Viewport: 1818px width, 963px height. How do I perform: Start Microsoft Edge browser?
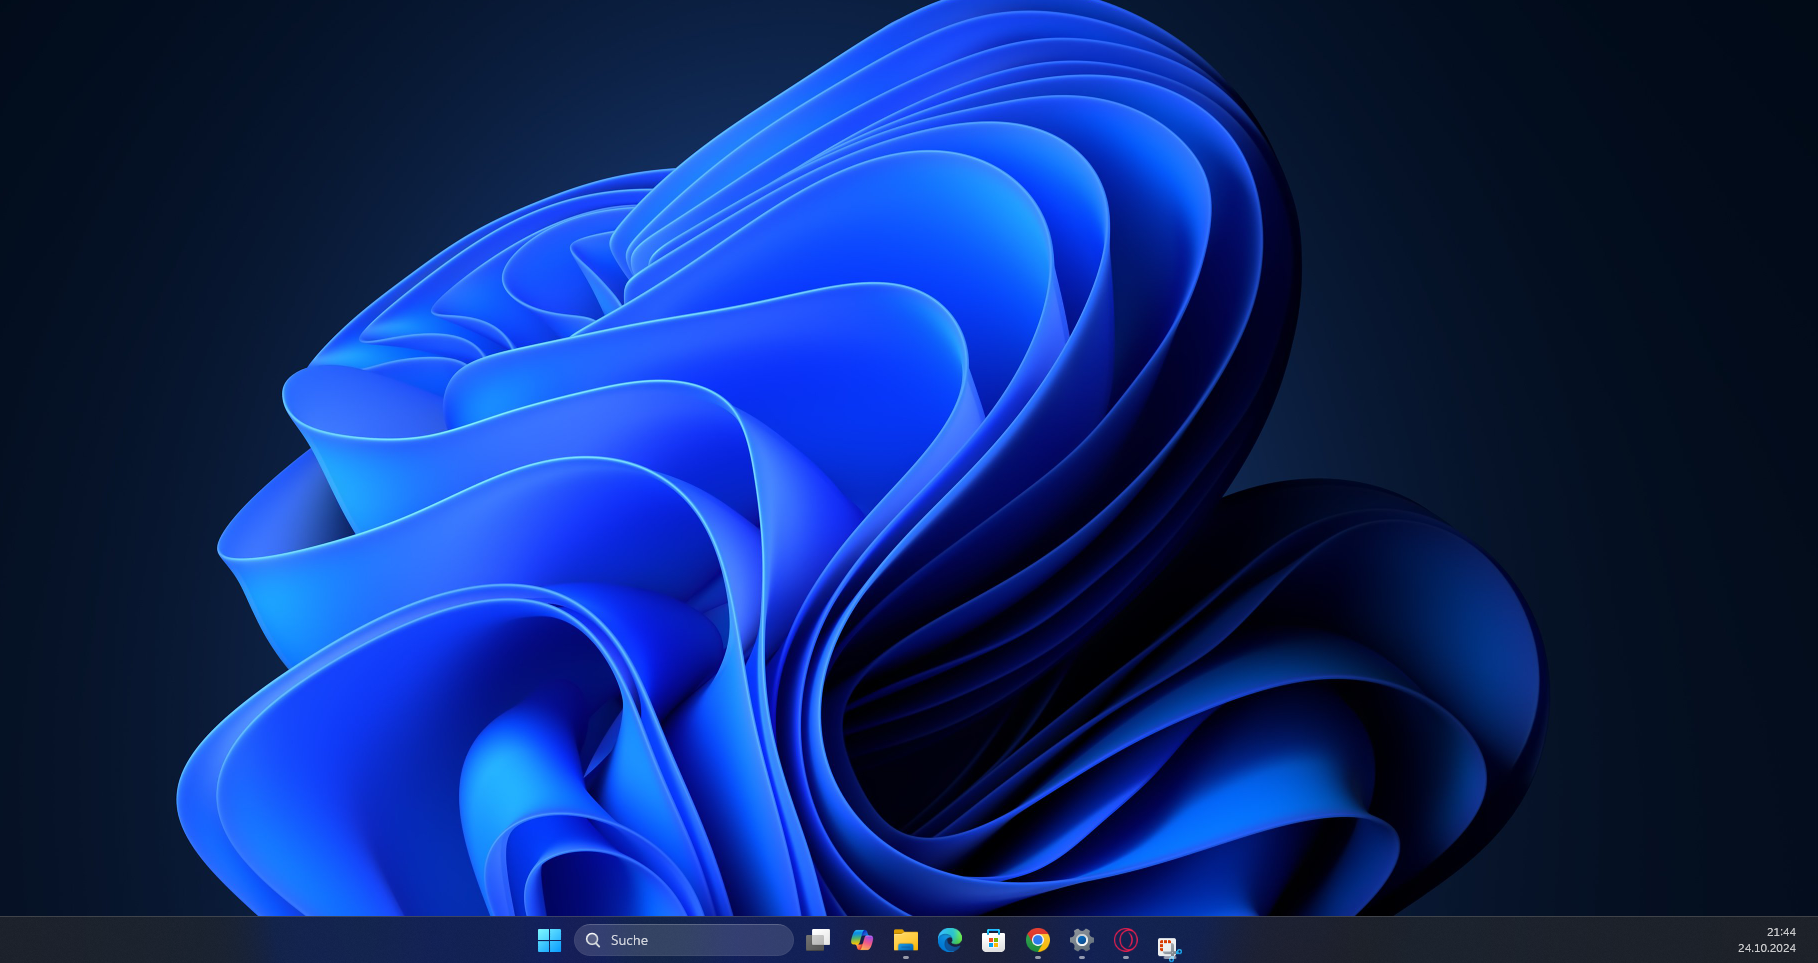tap(948, 940)
